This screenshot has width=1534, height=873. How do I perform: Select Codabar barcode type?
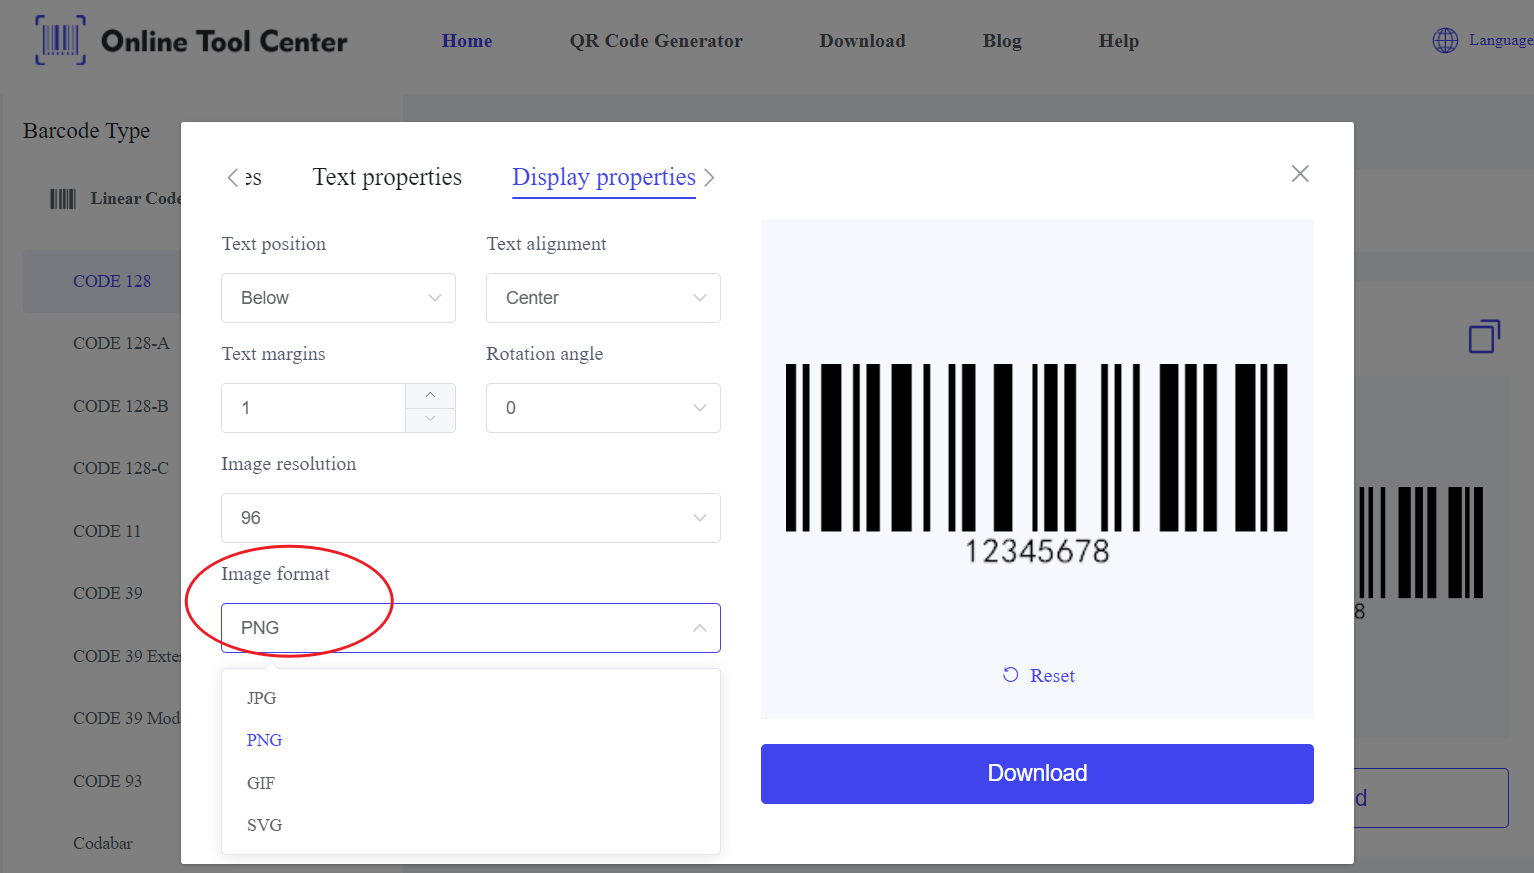pos(103,843)
